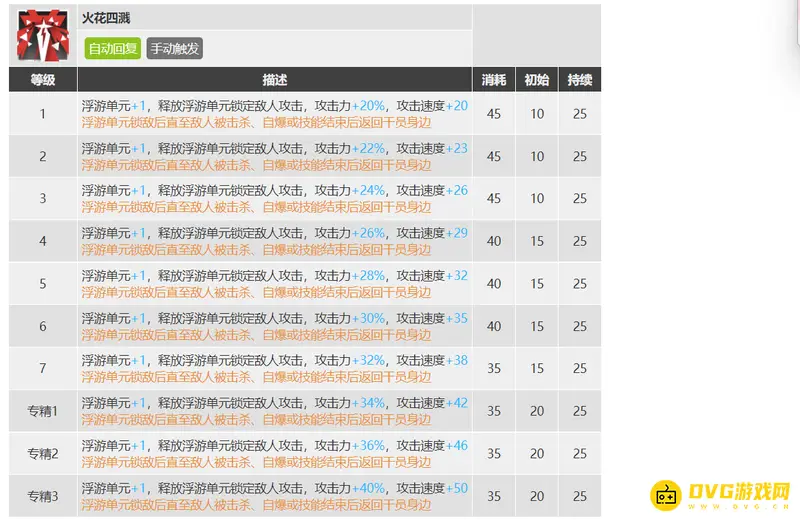Click the green 自动回复 tag
The height and width of the screenshot is (521, 800).
(113, 48)
